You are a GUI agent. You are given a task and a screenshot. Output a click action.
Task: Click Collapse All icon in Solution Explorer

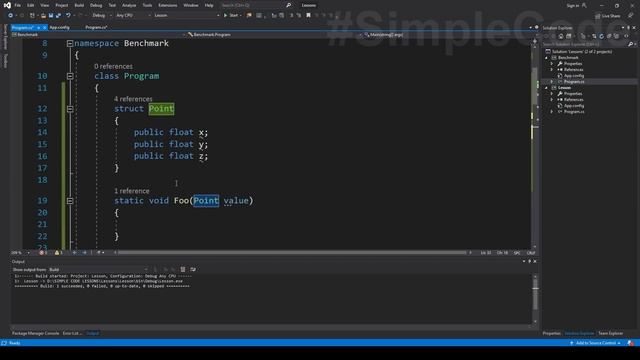tap(609, 36)
